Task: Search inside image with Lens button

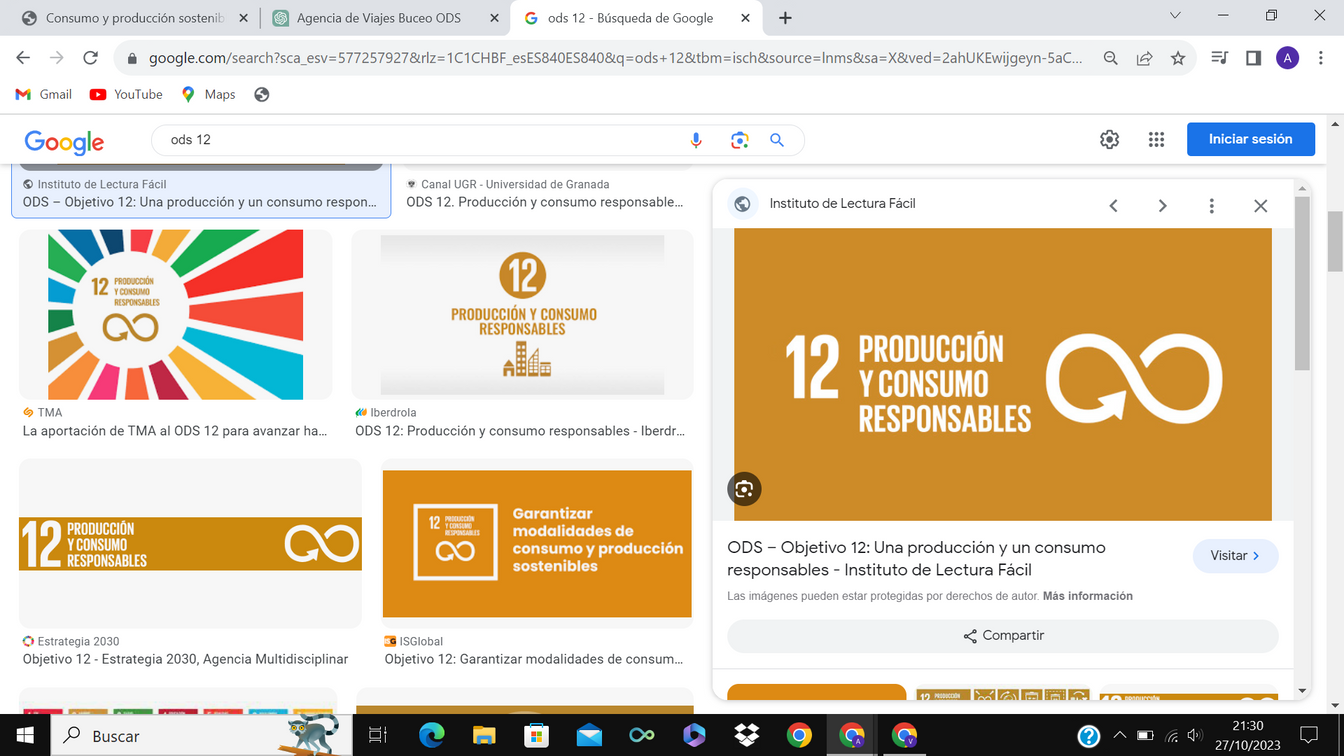Action: pyautogui.click(x=744, y=489)
